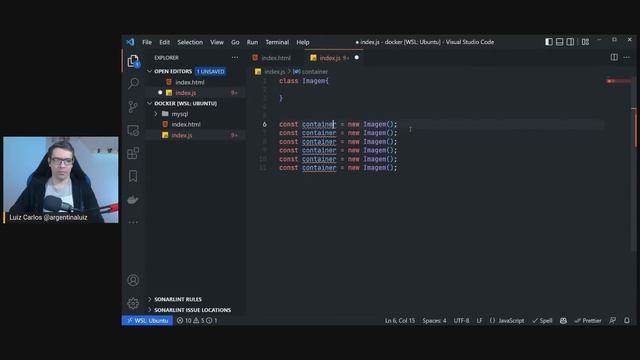Screen dimensions: 640x360
Task: Open the Extensions view icon
Action: point(133,153)
